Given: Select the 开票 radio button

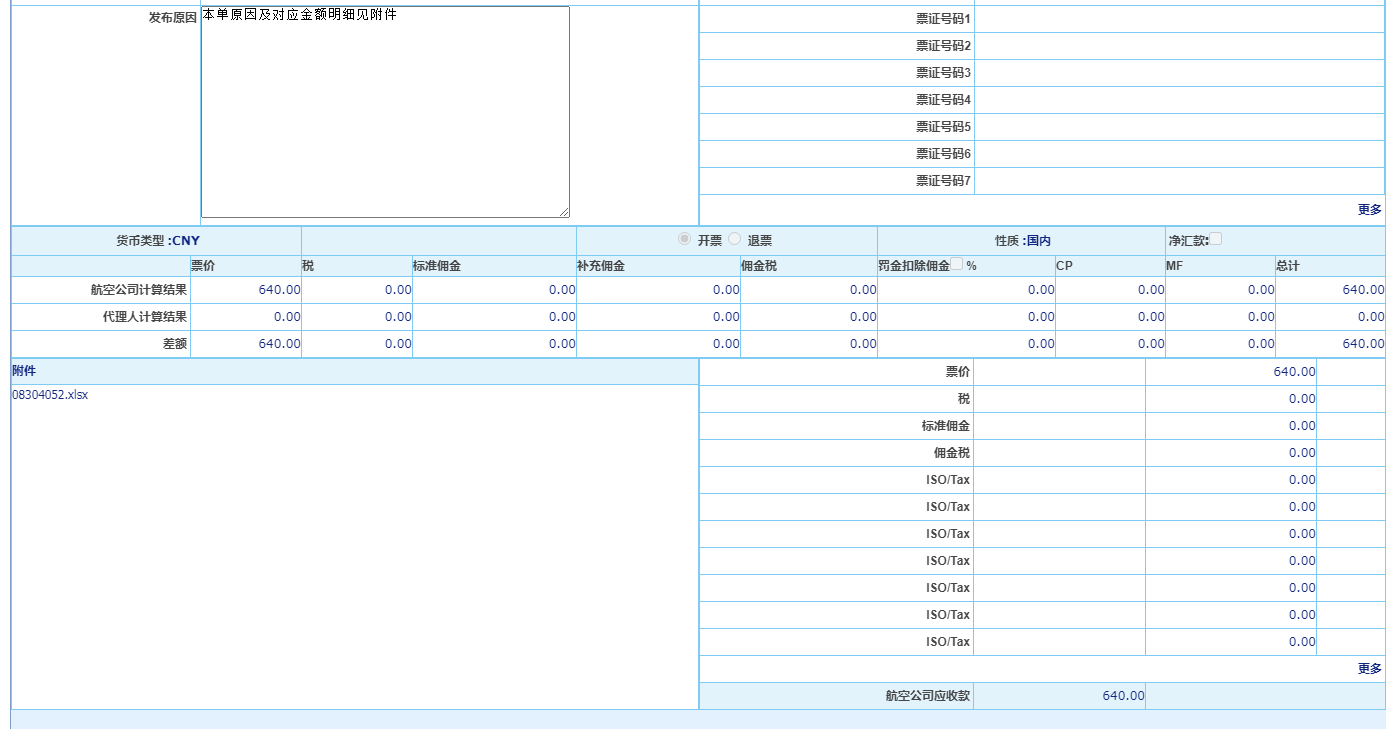Looking at the screenshot, I should tap(684, 239).
